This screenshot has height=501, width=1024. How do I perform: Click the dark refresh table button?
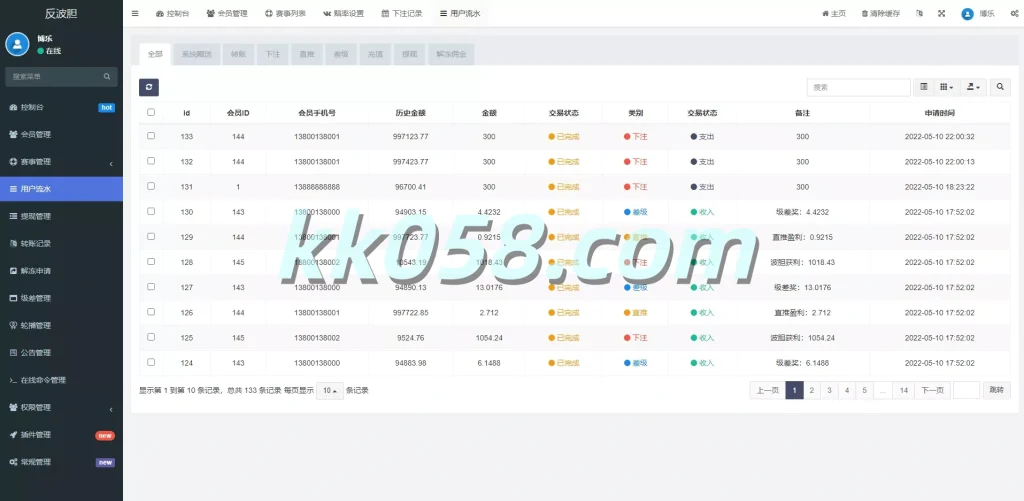[148, 88]
